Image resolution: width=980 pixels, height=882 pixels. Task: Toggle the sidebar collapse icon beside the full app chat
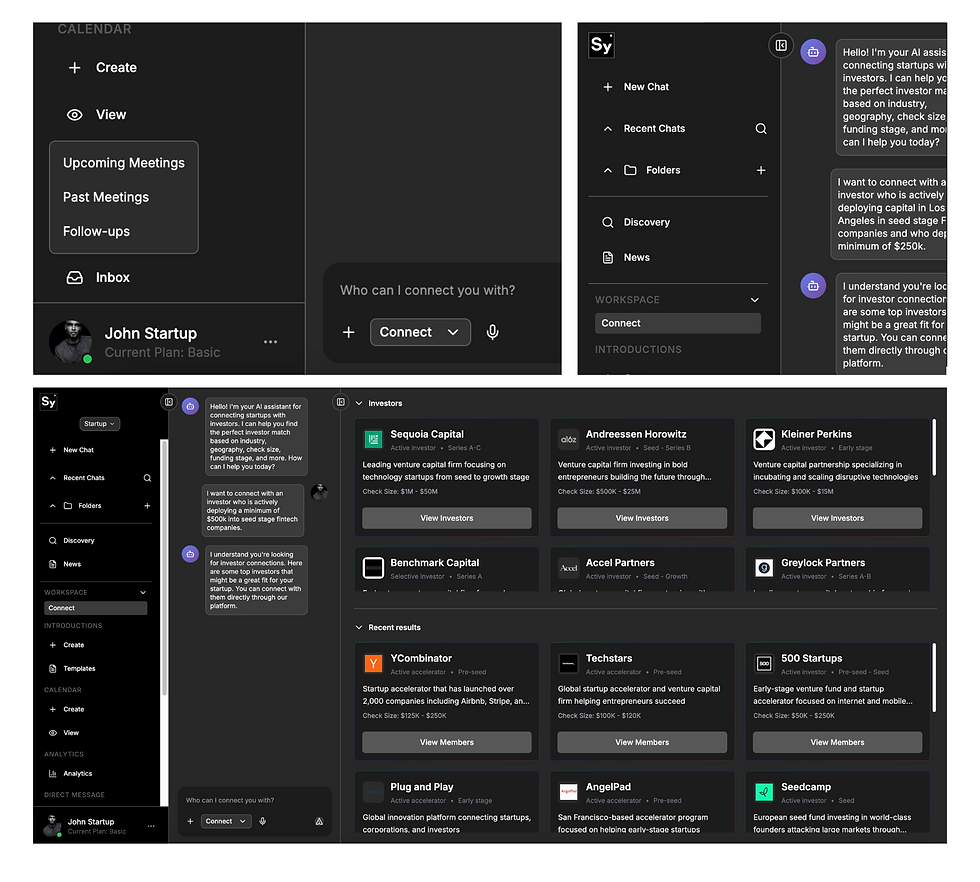pyautogui.click(x=169, y=403)
